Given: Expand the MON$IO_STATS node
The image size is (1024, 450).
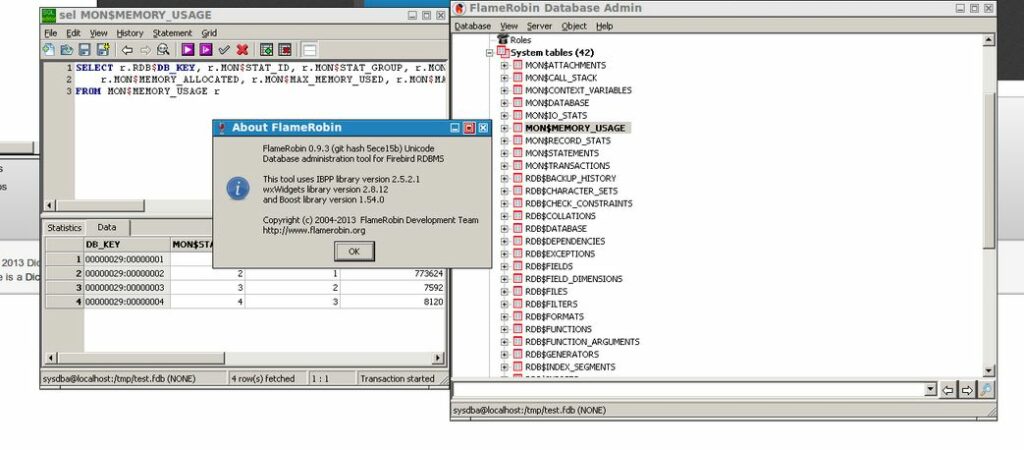Looking at the screenshot, I should tap(504, 116).
